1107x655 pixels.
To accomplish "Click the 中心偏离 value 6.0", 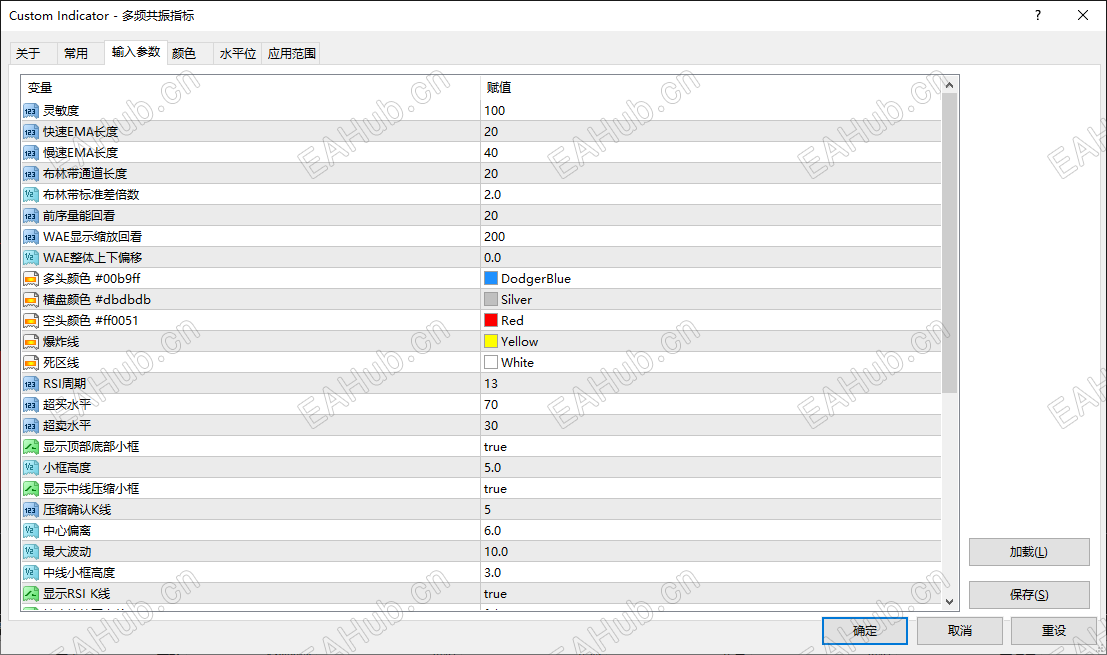I will click(x=493, y=531).
